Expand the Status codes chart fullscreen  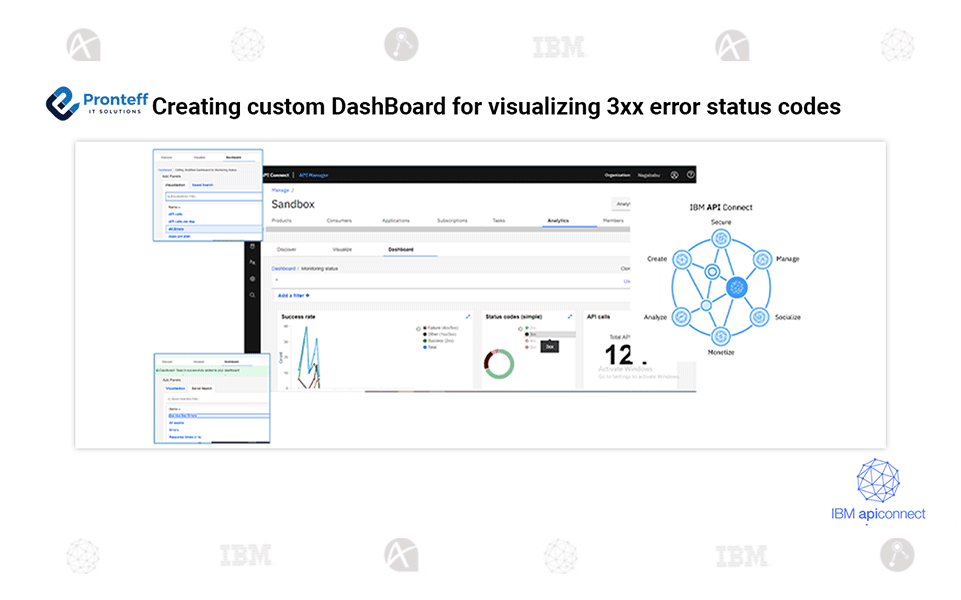(570, 317)
